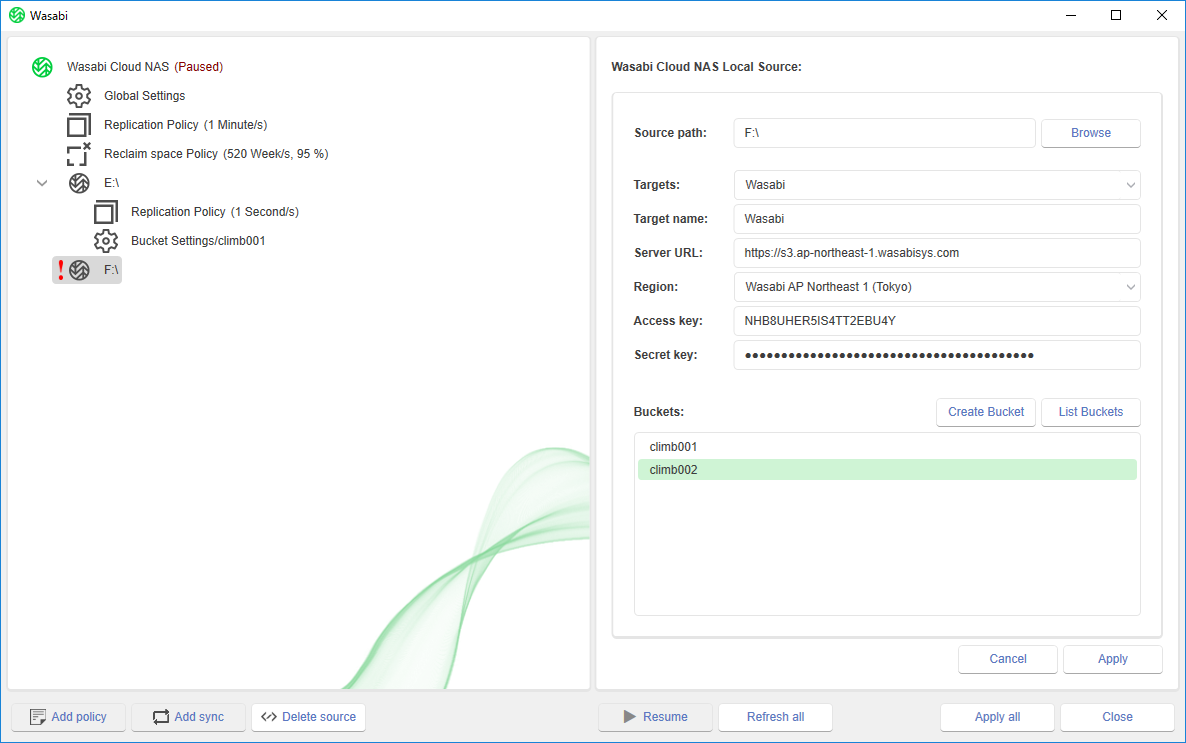
Task: Click the red error mark beside F:\
Action: (61, 270)
